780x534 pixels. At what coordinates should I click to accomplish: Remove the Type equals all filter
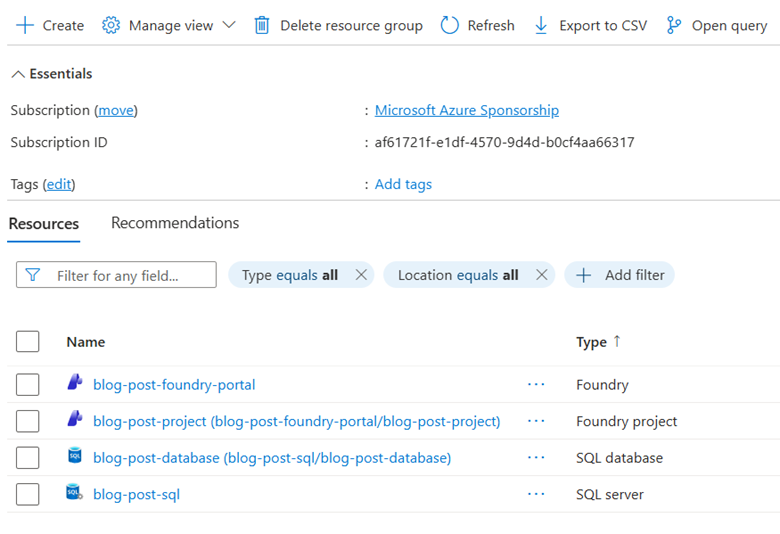(361, 275)
